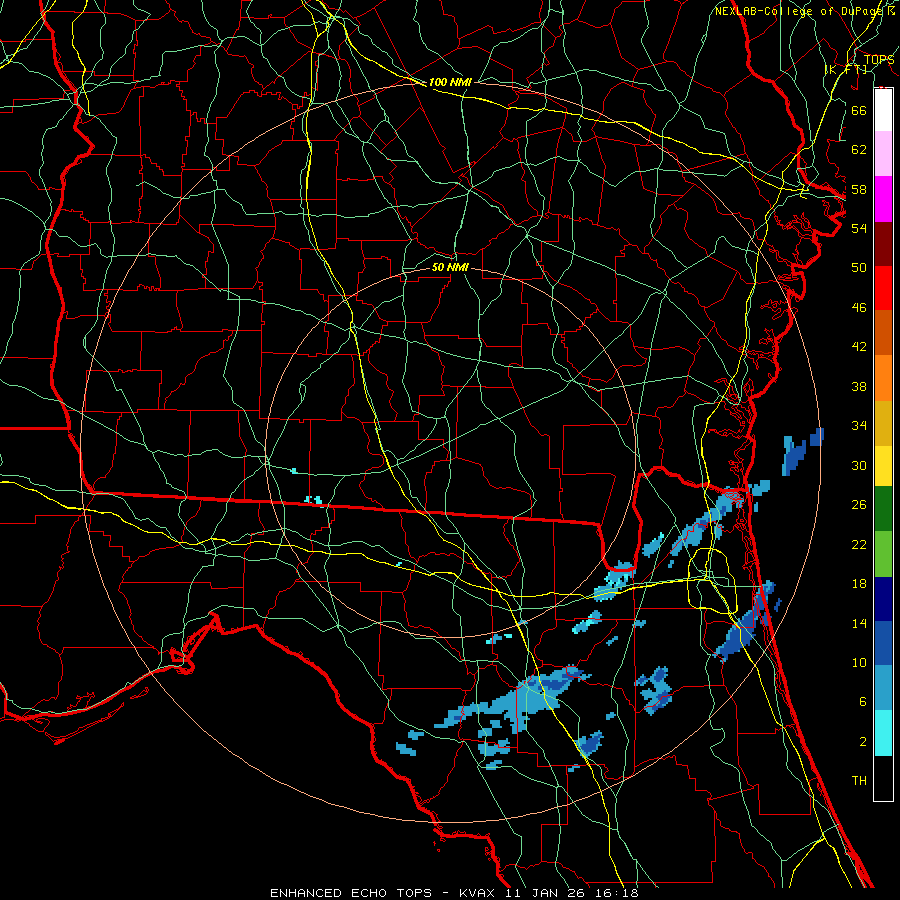Click 'ENHANCED ECHO TOPS' product title

[x=351, y=893]
